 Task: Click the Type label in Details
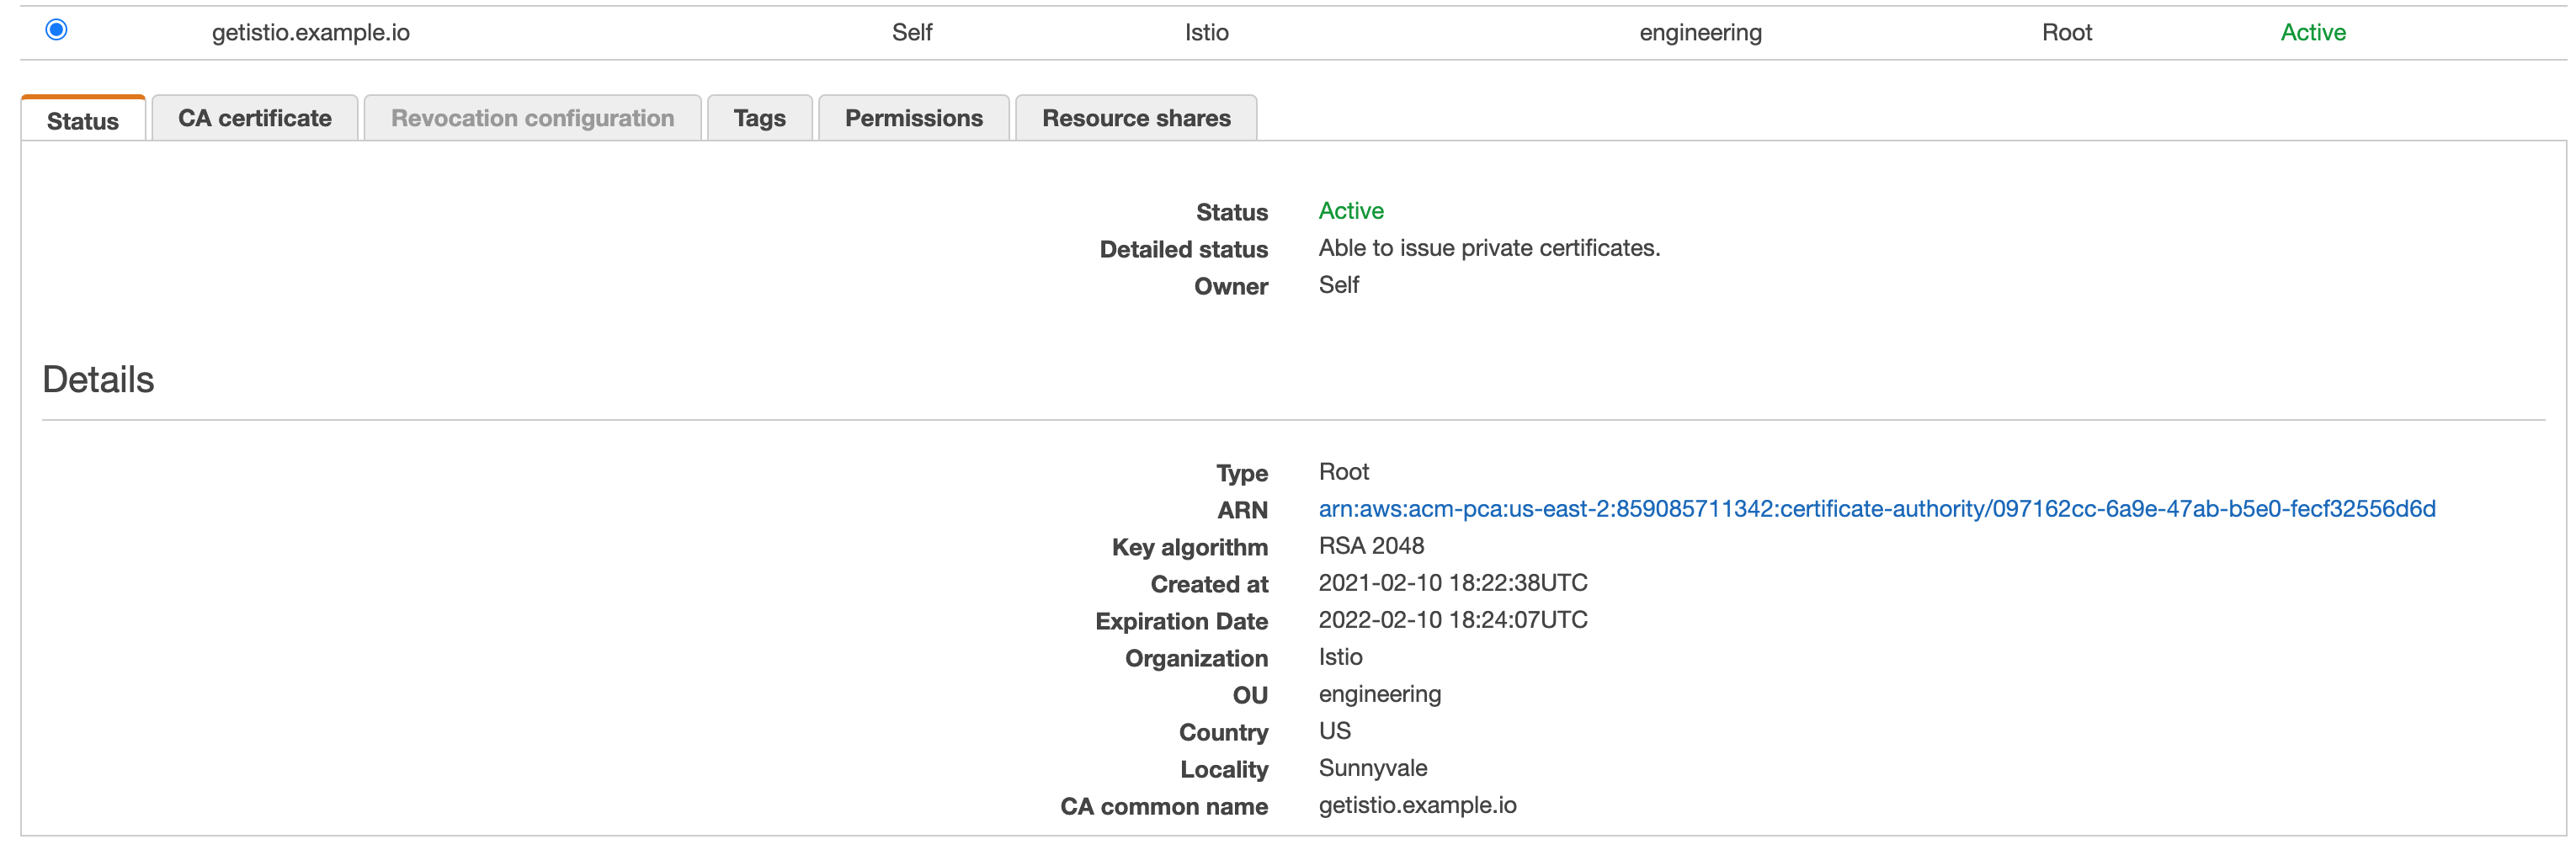(1241, 473)
